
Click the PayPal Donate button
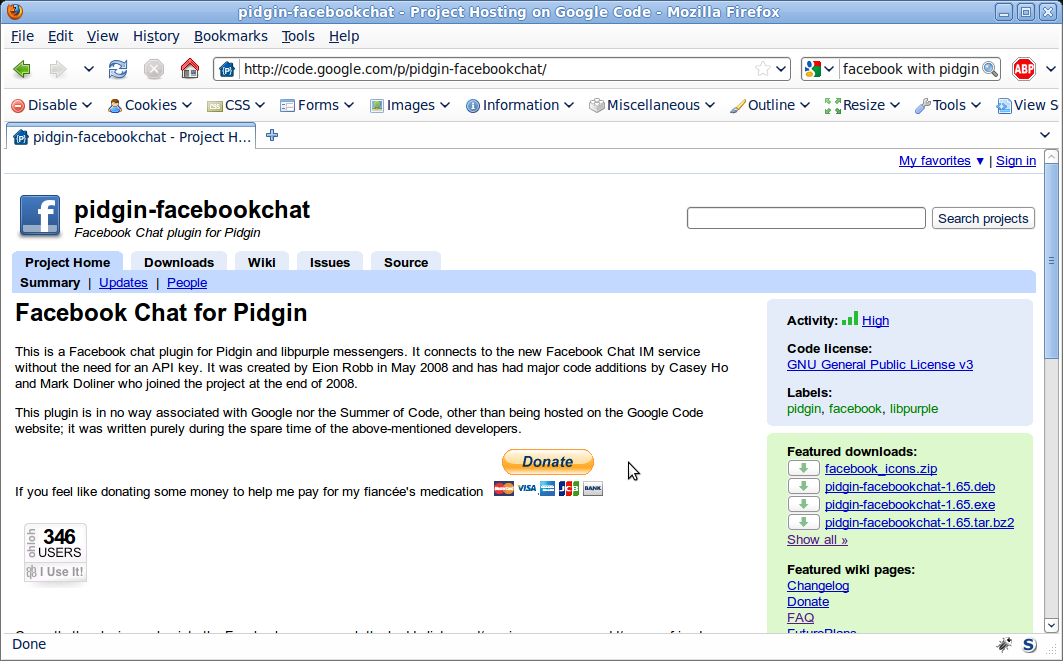coord(548,462)
